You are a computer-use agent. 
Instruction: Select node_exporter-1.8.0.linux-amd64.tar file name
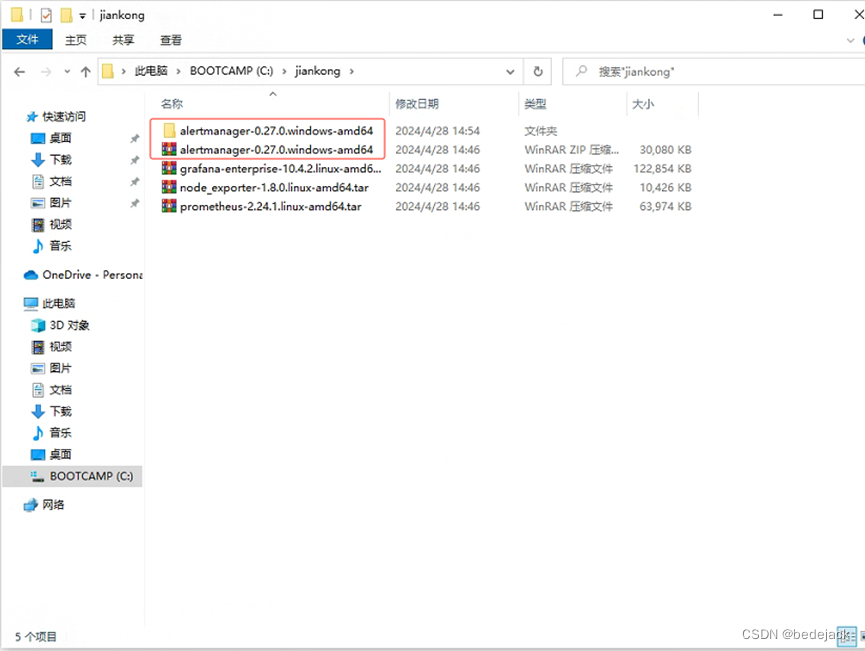point(274,188)
